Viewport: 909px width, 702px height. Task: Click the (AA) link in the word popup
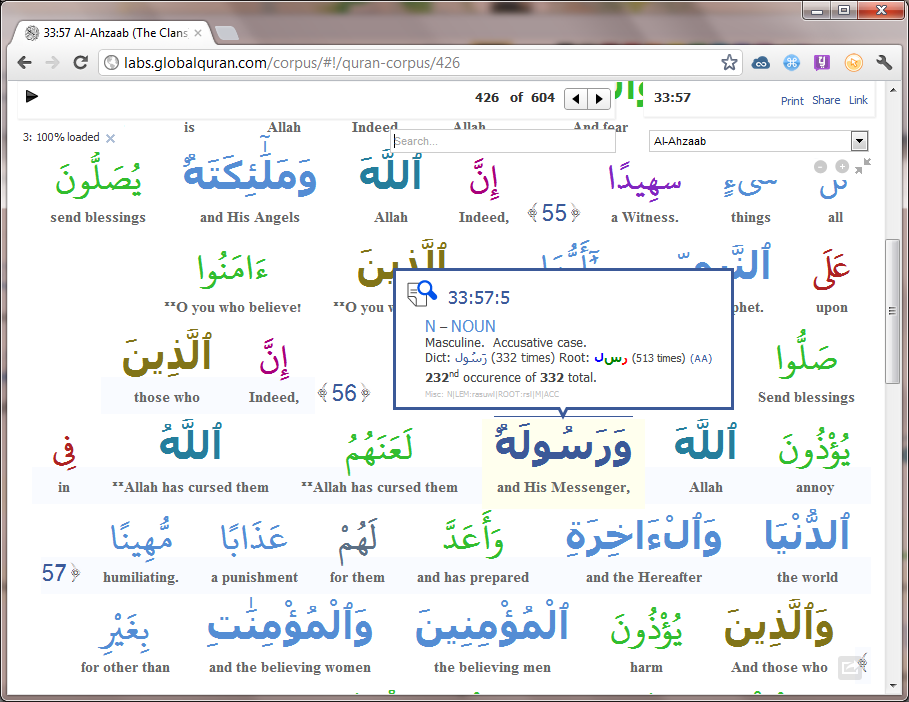click(700, 356)
